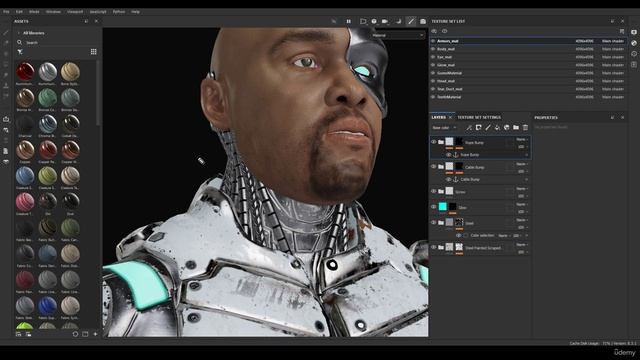Open blend mode dropdown of Rope Bump layer
640x360 pixels.
click(522, 140)
